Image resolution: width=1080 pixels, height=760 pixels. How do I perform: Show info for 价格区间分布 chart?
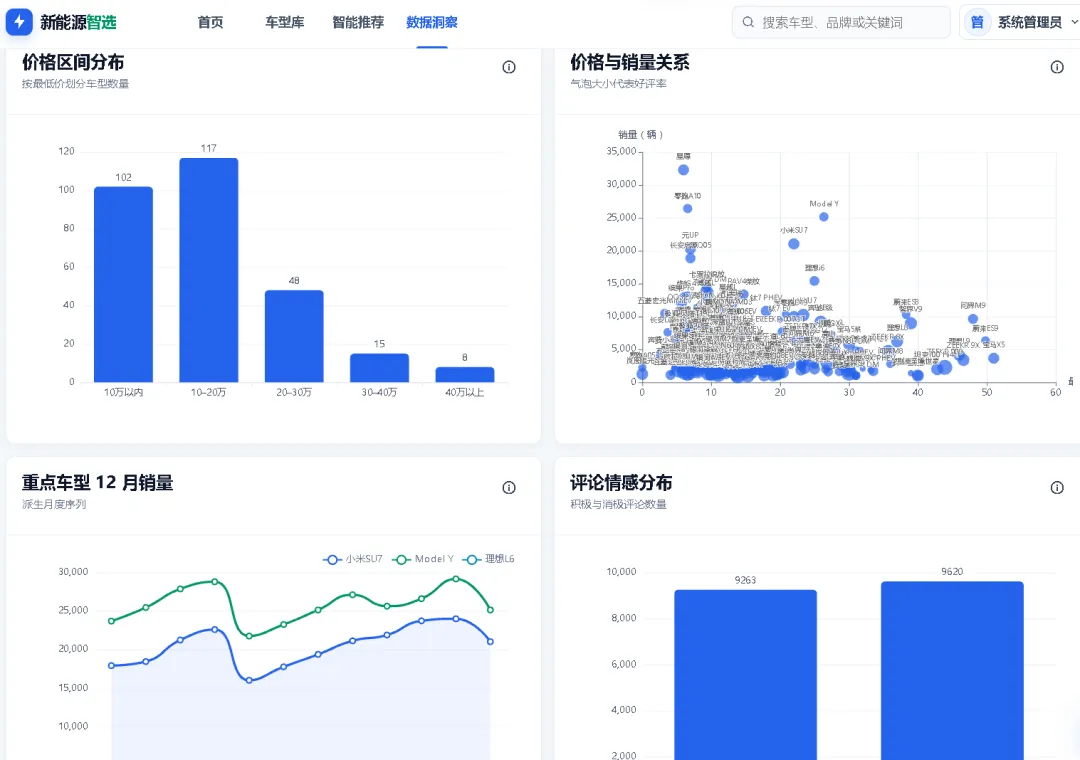coord(509,67)
